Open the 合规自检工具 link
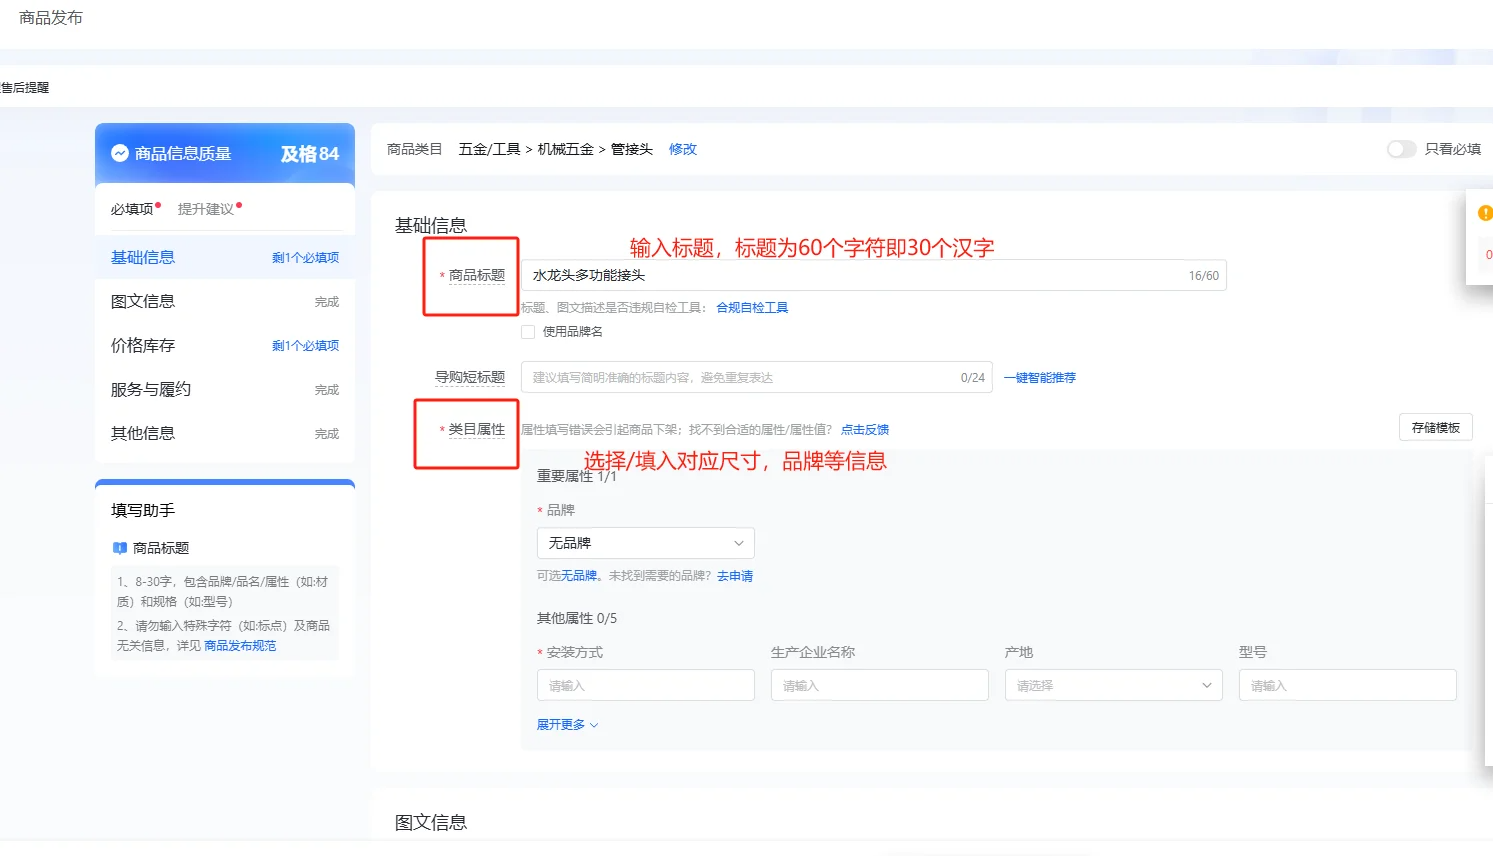This screenshot has height=856, width=1493. pos(752,308)
